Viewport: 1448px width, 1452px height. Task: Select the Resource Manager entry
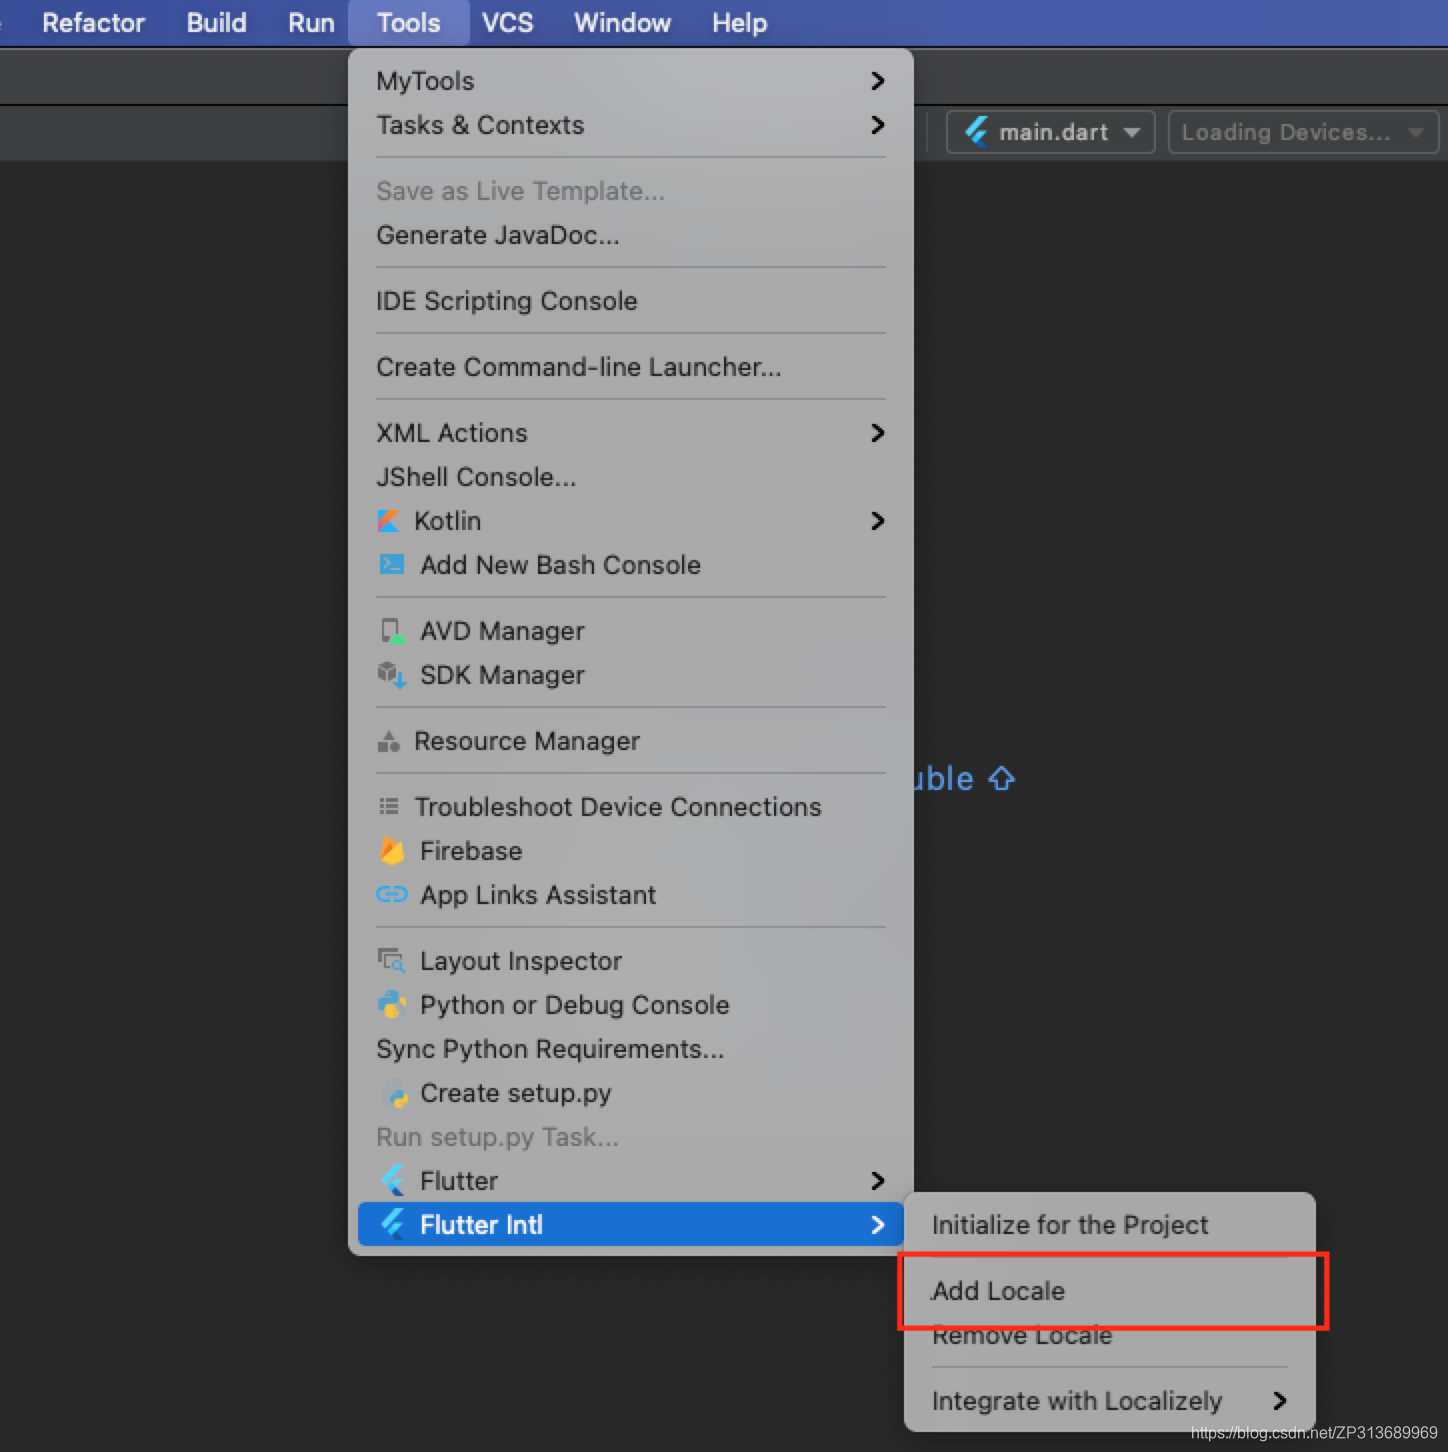tap(631, 741)
